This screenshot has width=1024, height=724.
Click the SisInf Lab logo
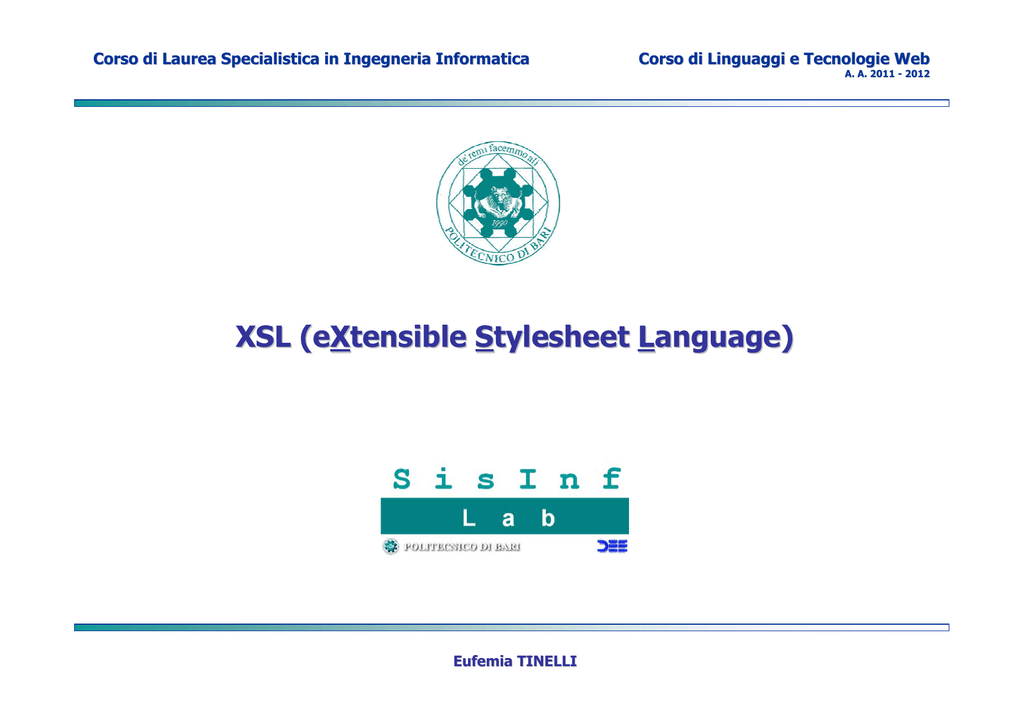point(505,511)
